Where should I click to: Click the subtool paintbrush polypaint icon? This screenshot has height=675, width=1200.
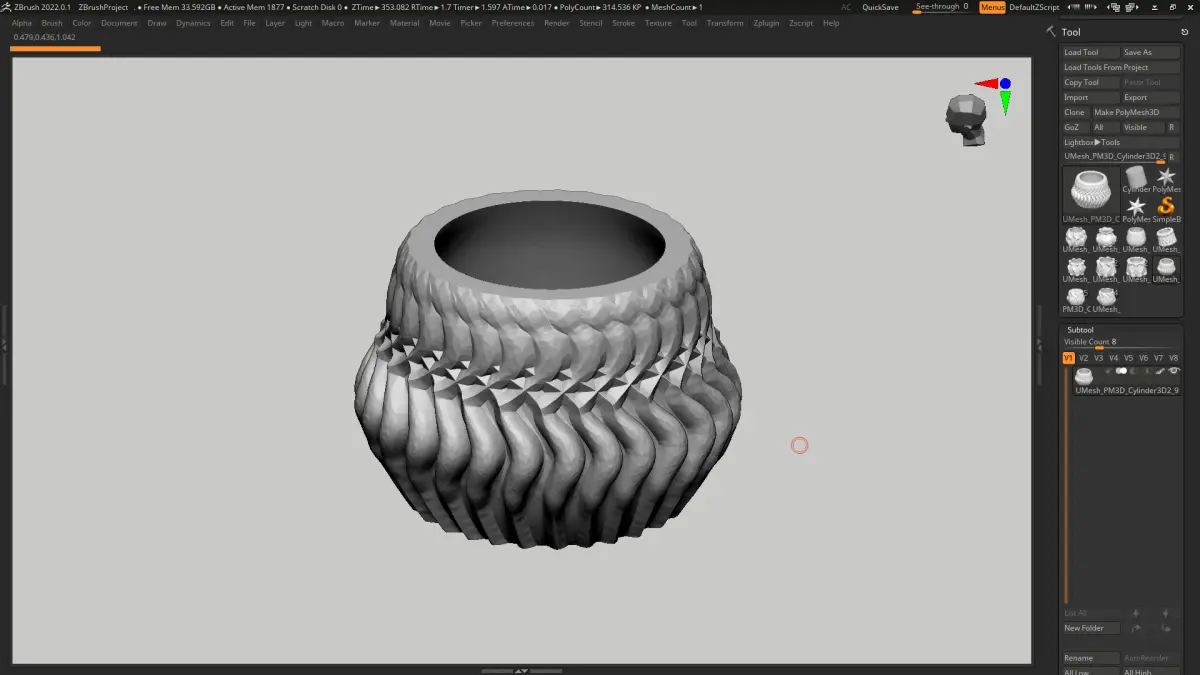1161,371
